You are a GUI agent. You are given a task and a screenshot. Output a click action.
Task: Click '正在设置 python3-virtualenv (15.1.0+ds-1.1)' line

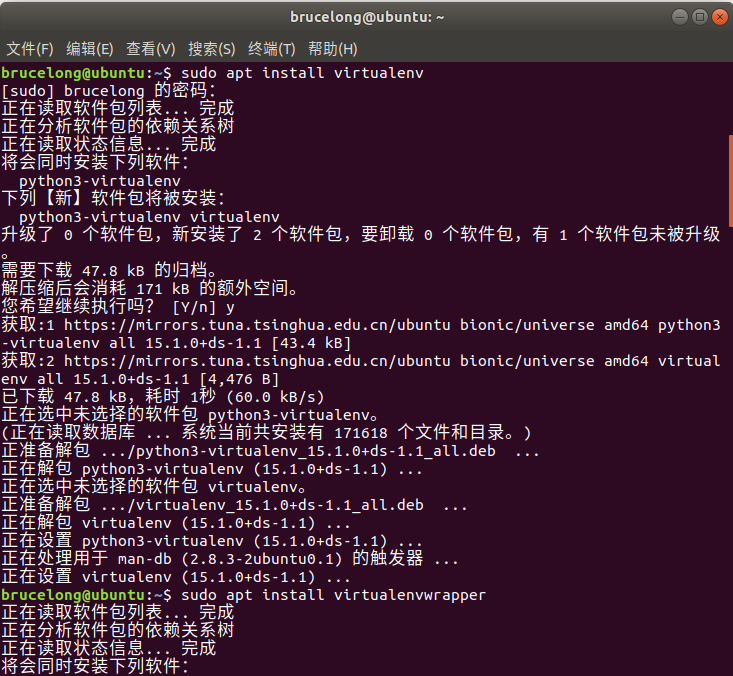pyautogui.click(x=212, y=541)
